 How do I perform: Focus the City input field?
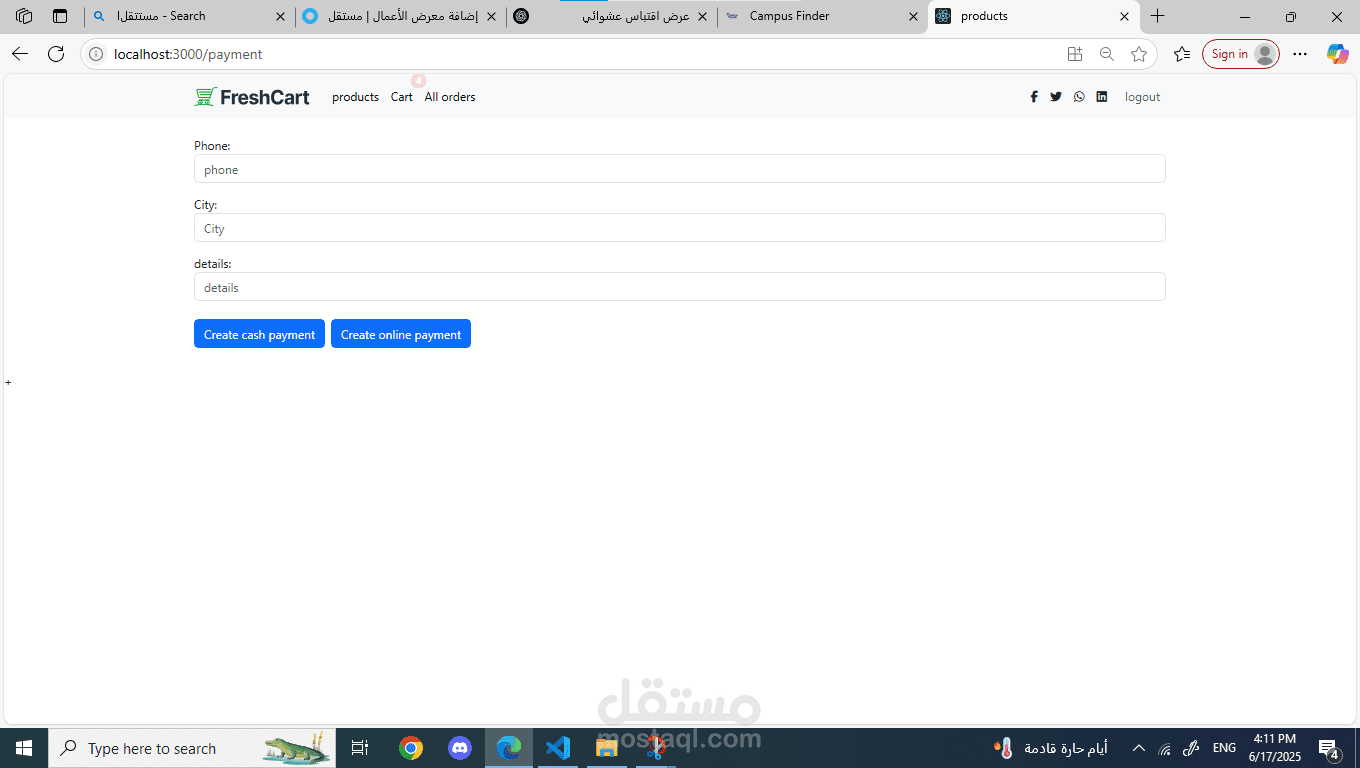point(680,228)
